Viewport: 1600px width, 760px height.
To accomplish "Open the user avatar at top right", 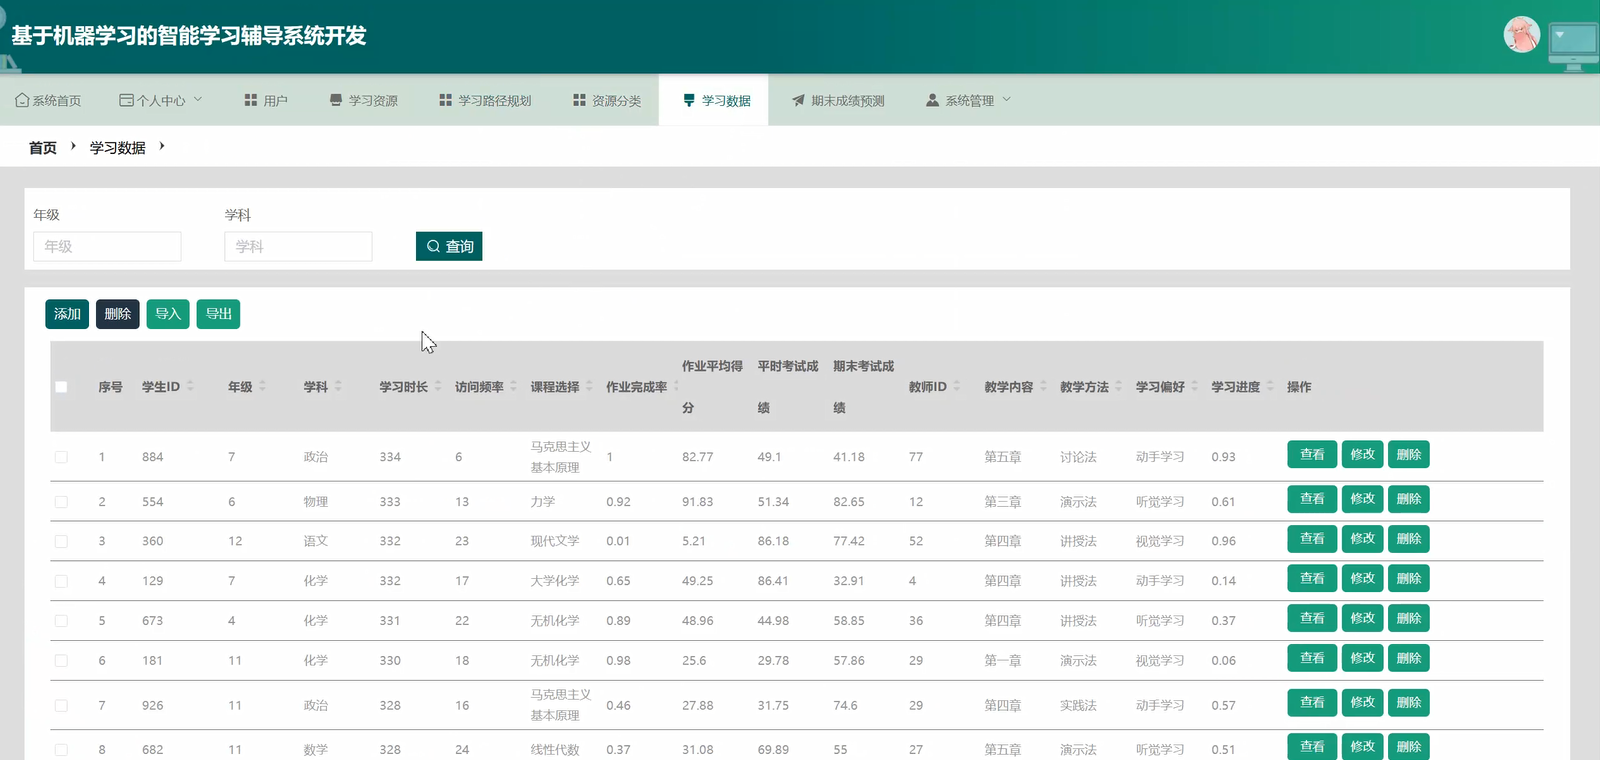I will 1522,34.
